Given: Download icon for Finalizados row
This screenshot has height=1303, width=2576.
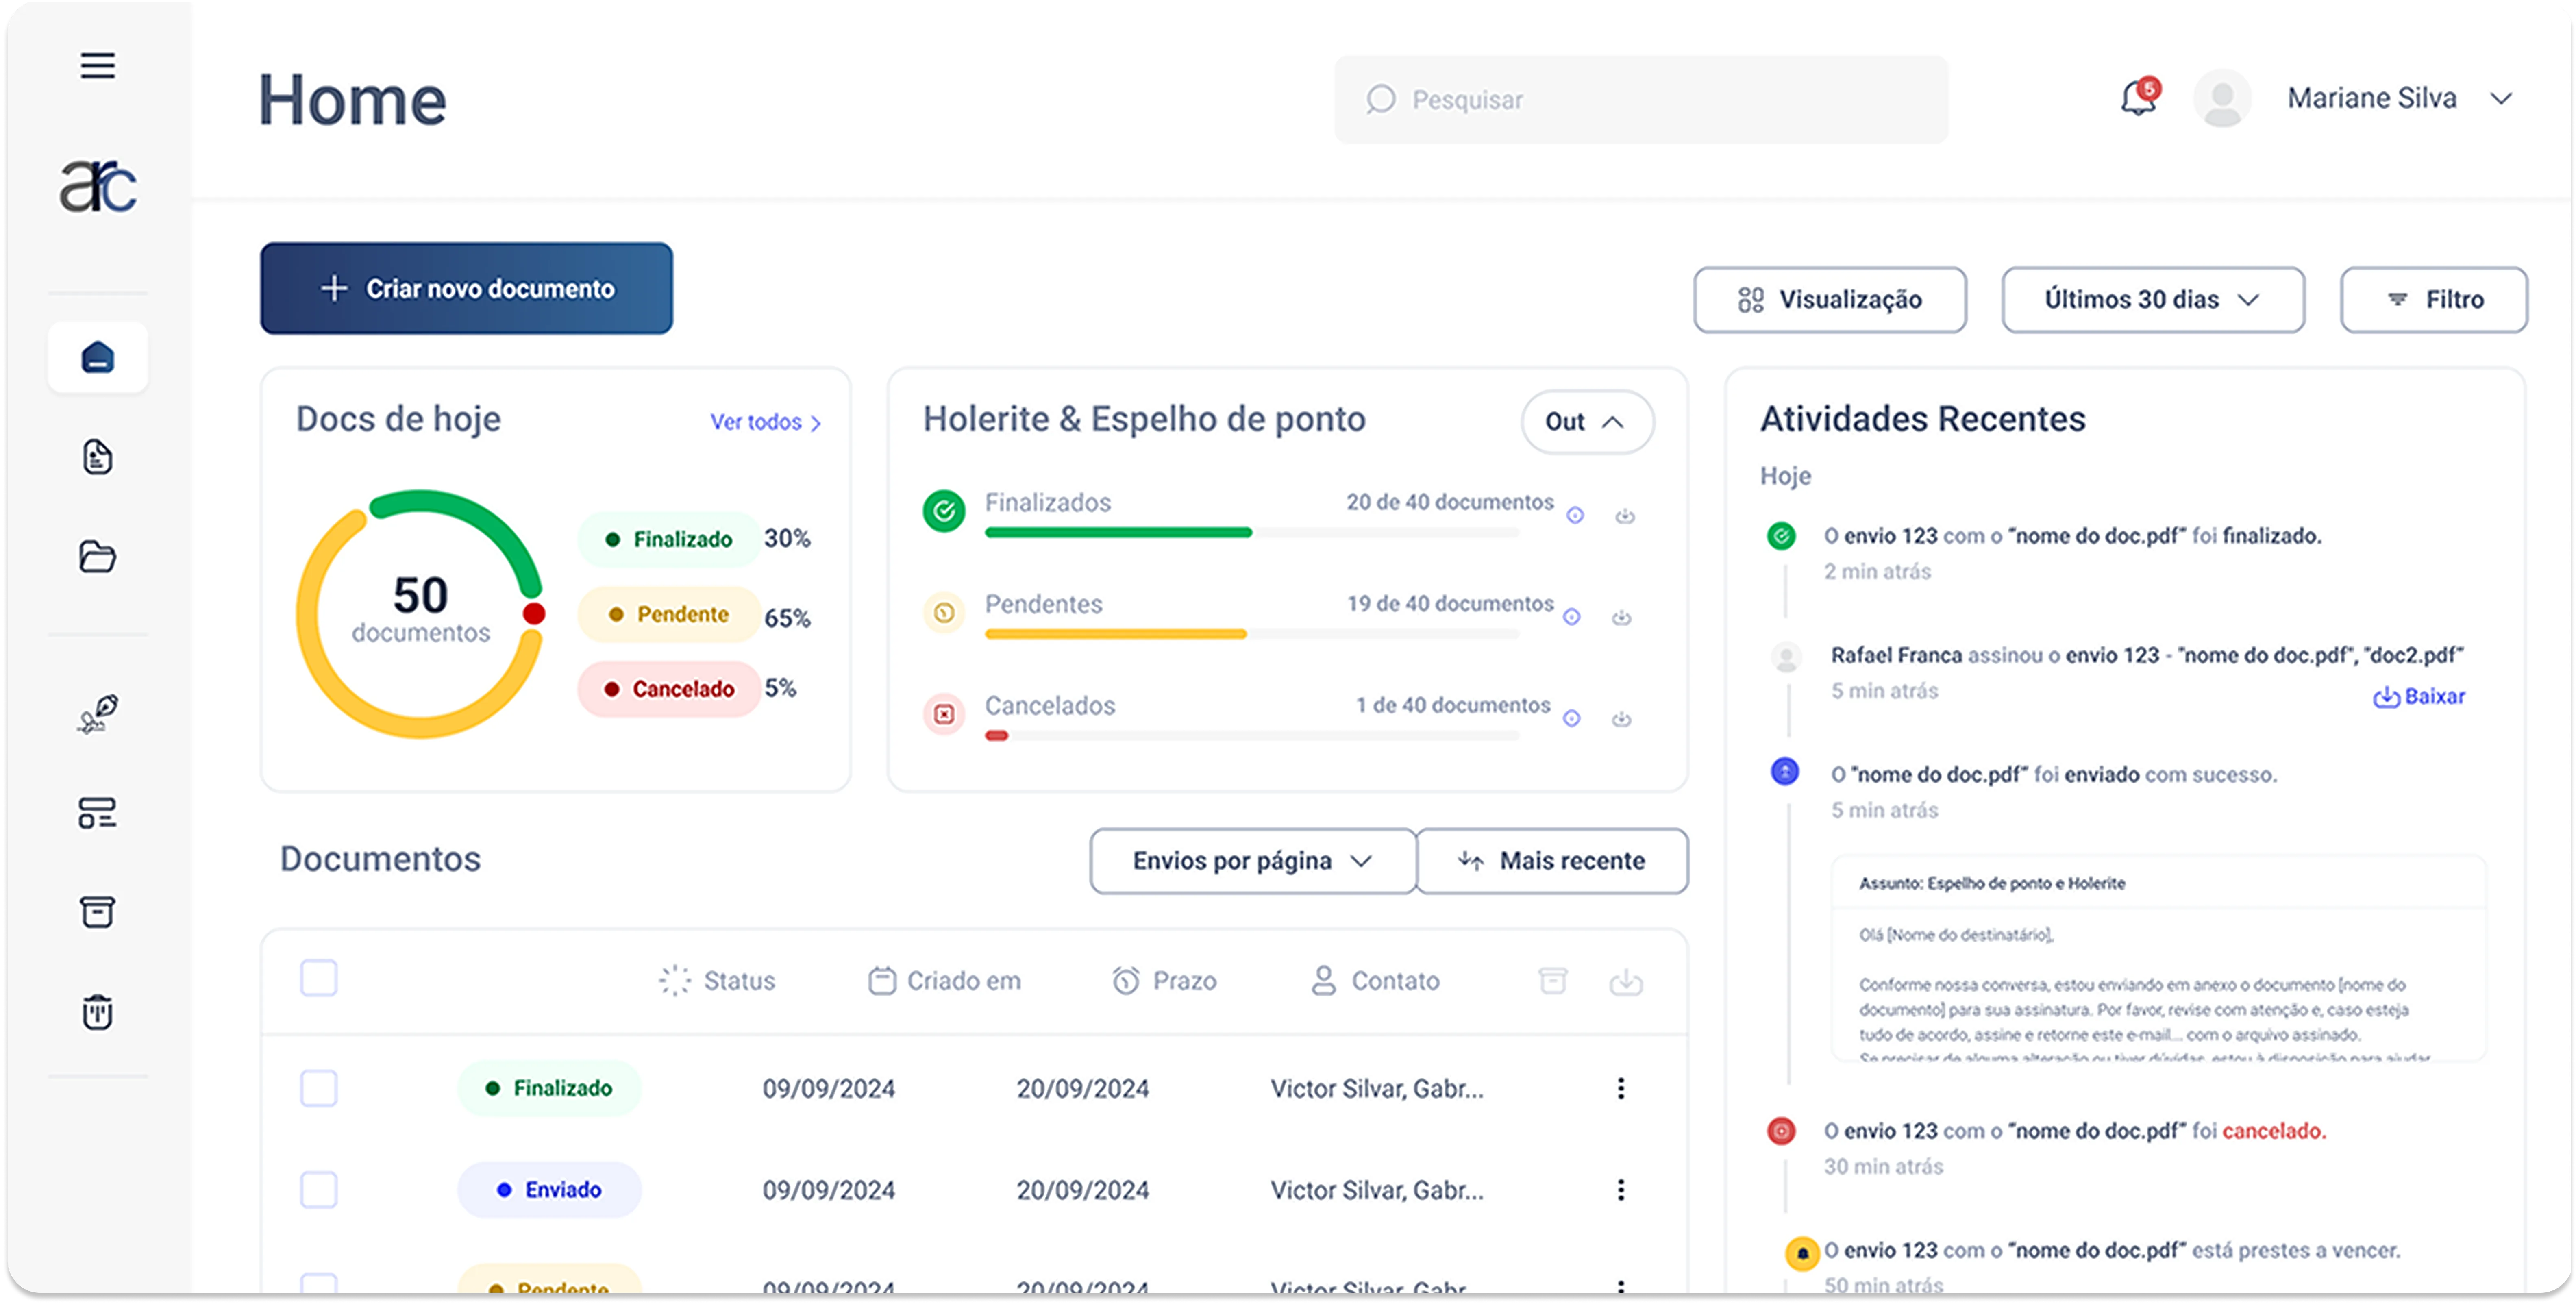Looking at the screenshot, I should [1625, 516].
